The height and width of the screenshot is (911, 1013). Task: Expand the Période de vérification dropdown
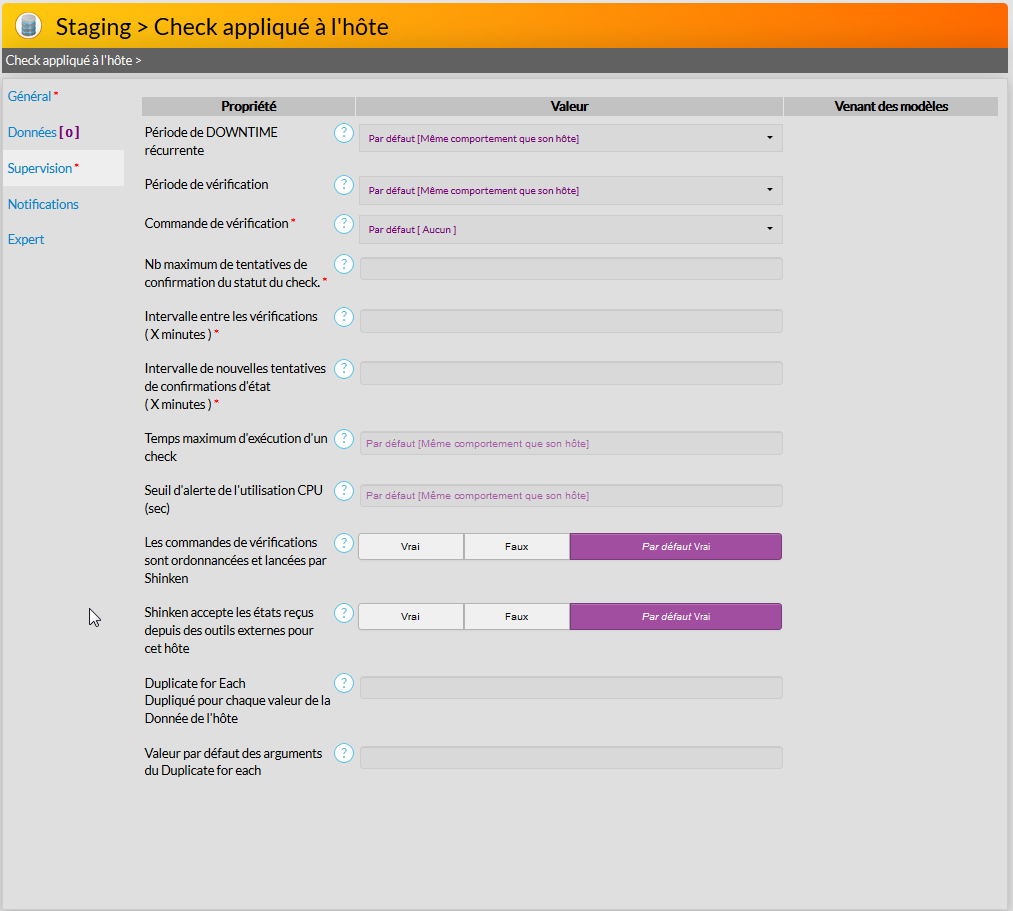coord(570,190)
